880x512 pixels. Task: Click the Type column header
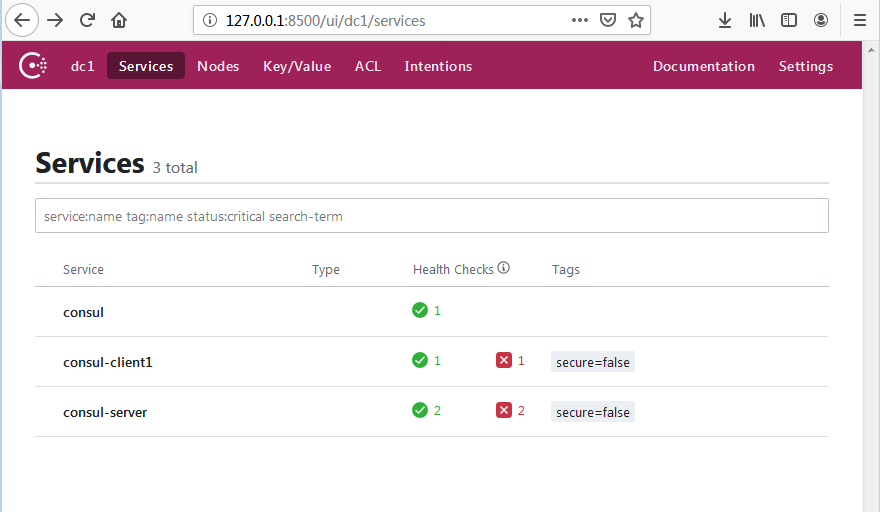[326, 270]
